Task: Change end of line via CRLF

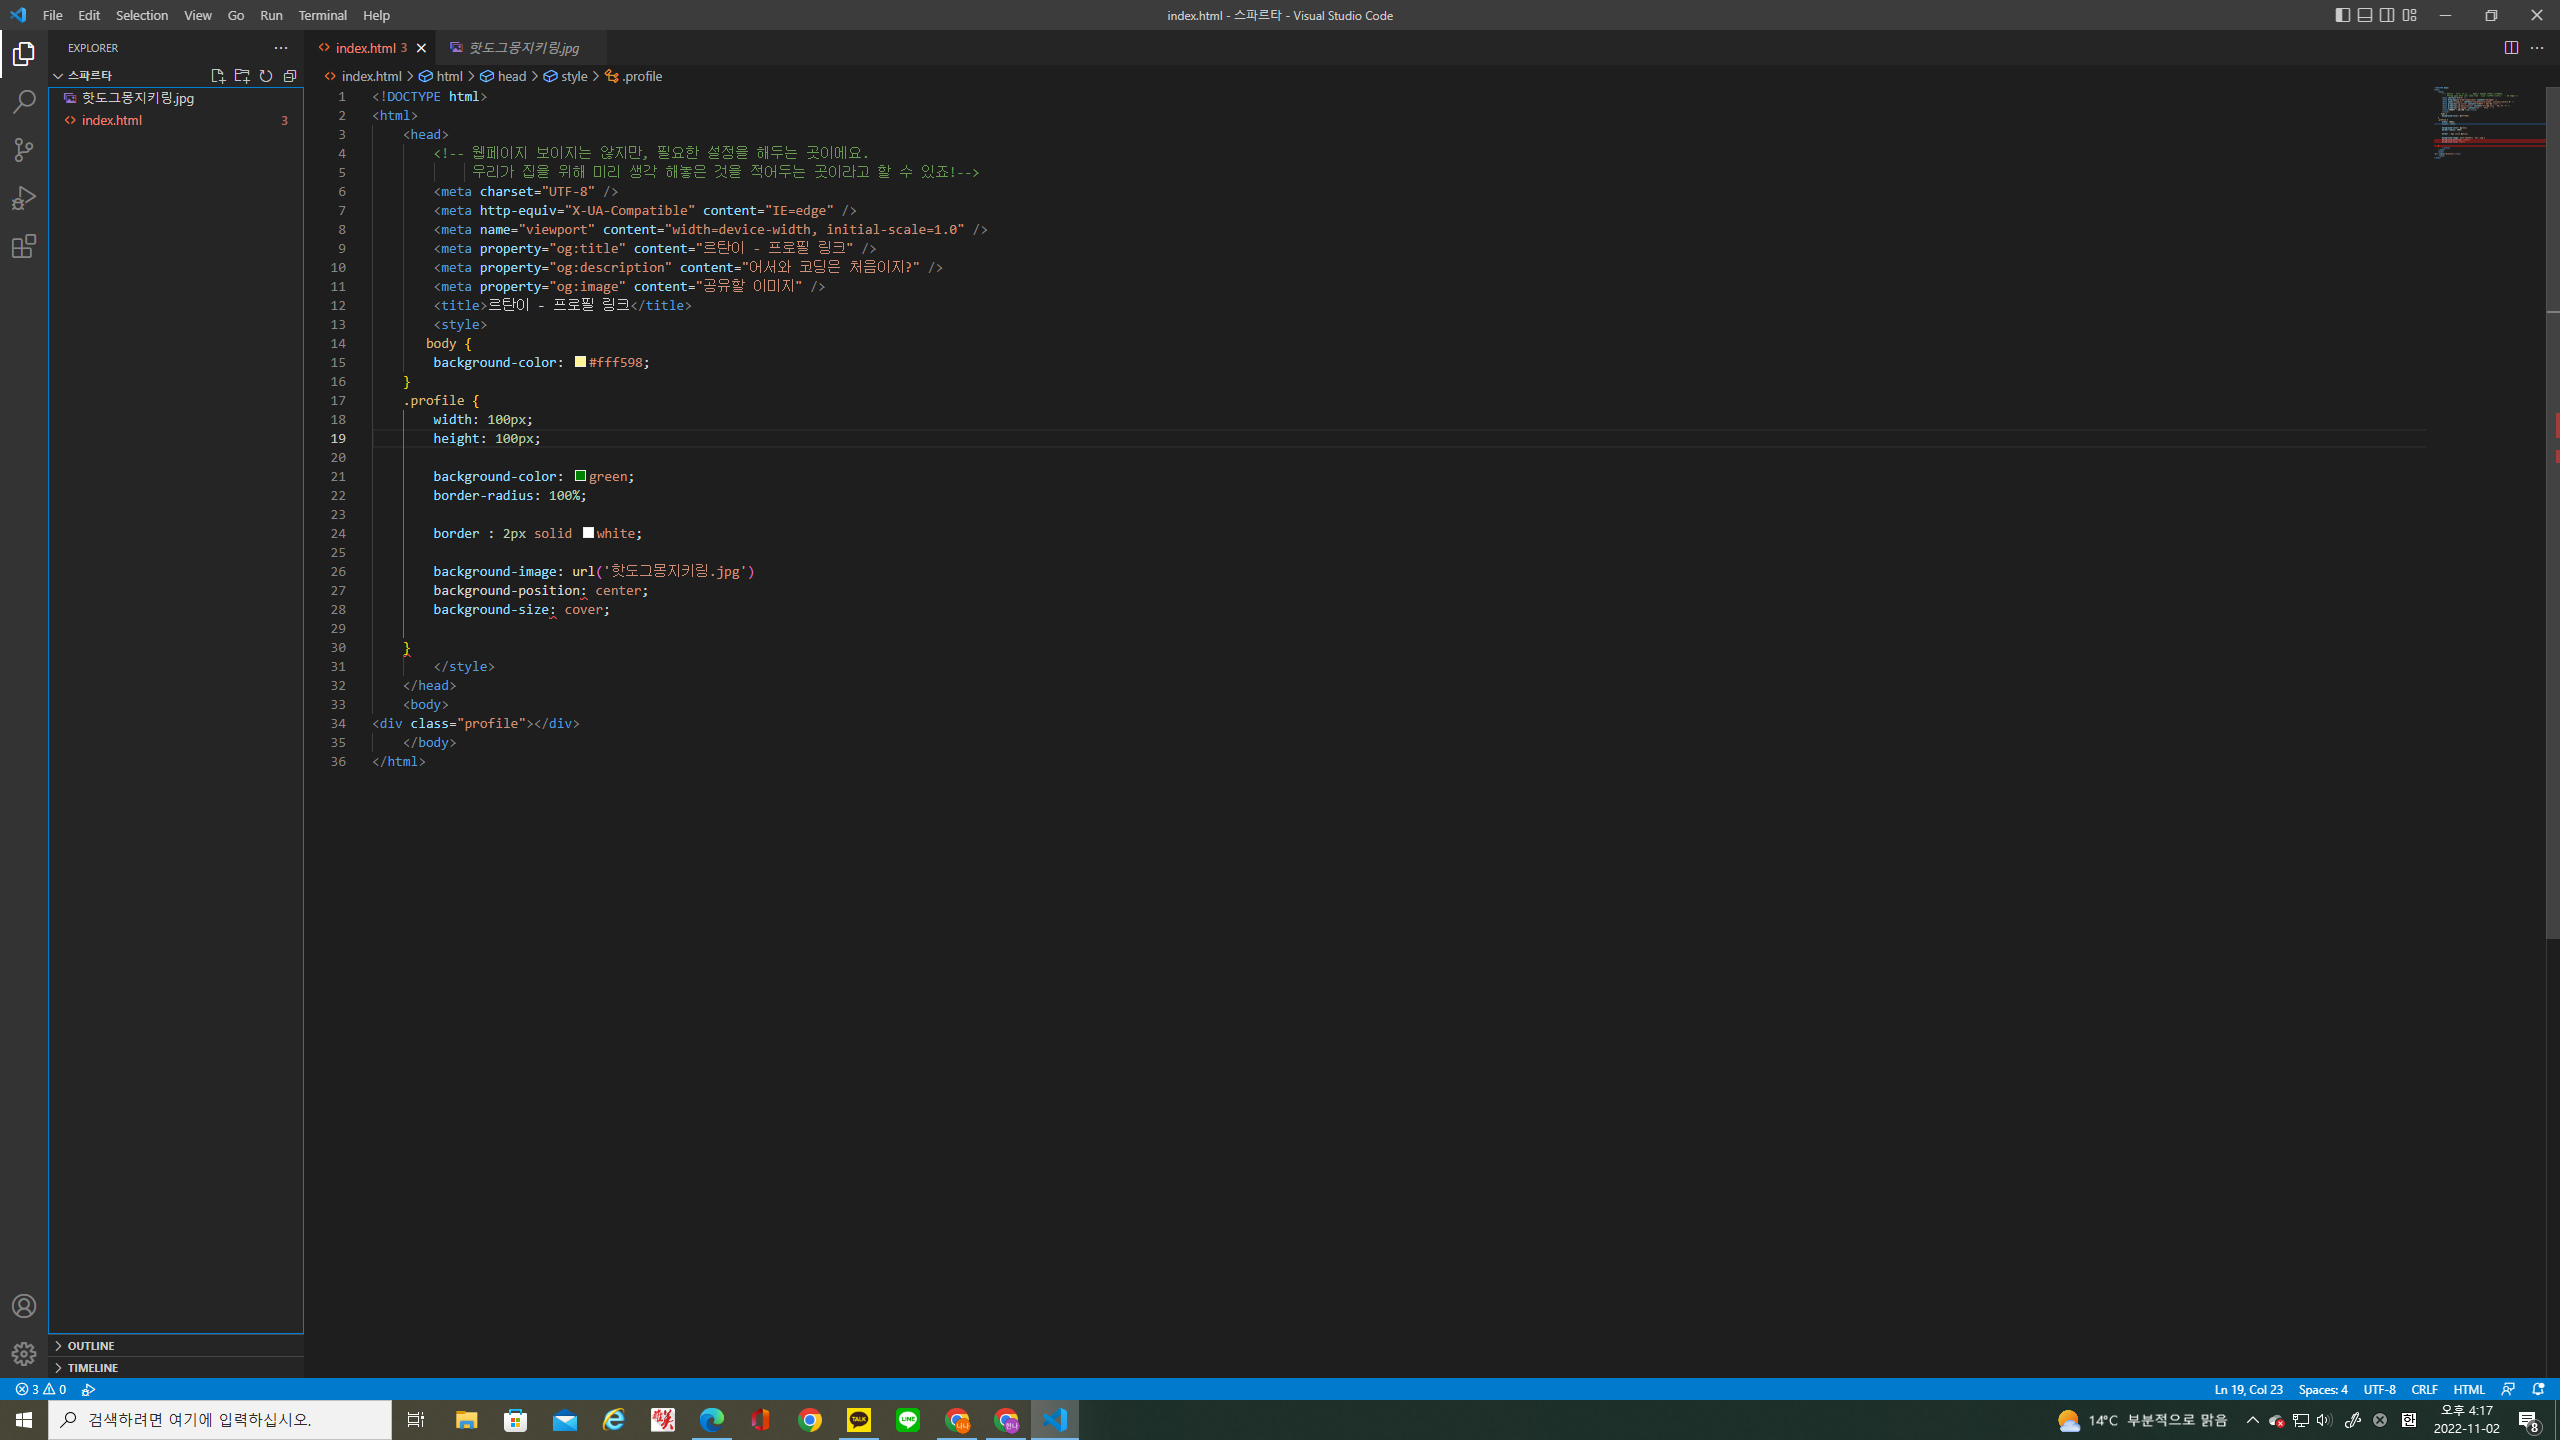Action: [2424, 1389]
